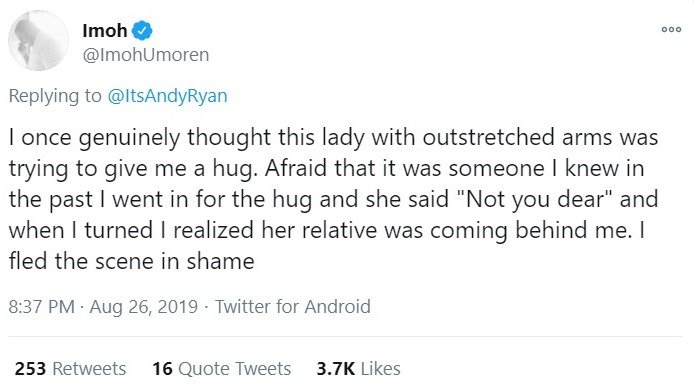
Task: Click the Replying to label
Action: [x=55, y=96]
